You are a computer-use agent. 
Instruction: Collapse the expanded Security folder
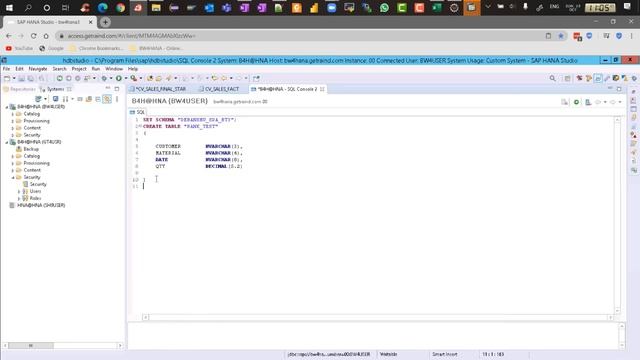(x=13, y=177)
